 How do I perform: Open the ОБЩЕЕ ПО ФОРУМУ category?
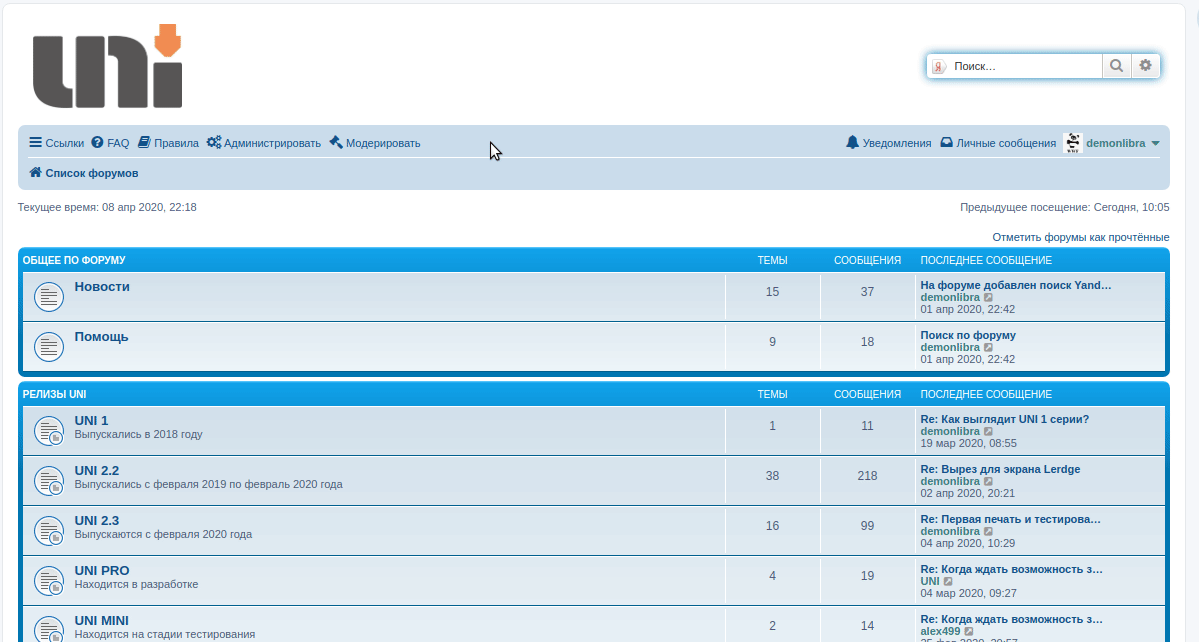tap(74, 261)
